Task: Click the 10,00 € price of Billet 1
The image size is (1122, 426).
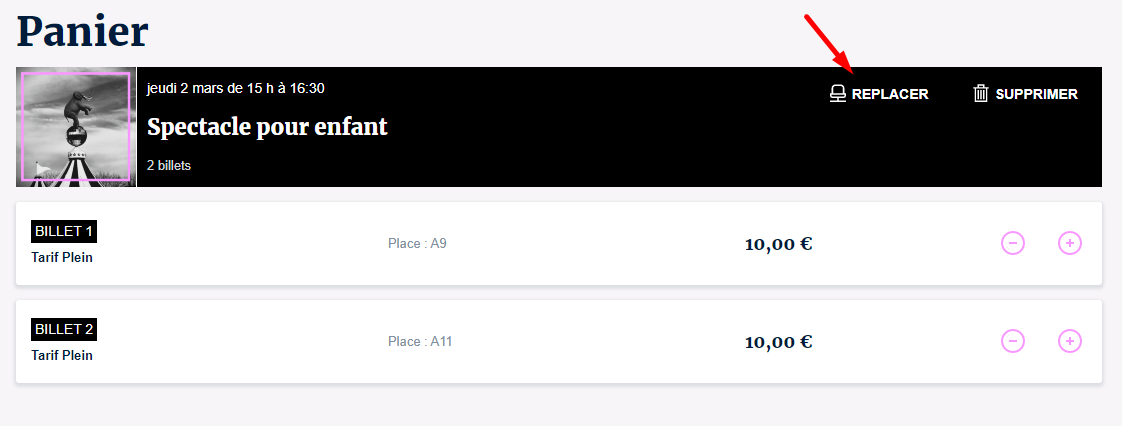Action: pyautogui.click(x=778, y=244)
